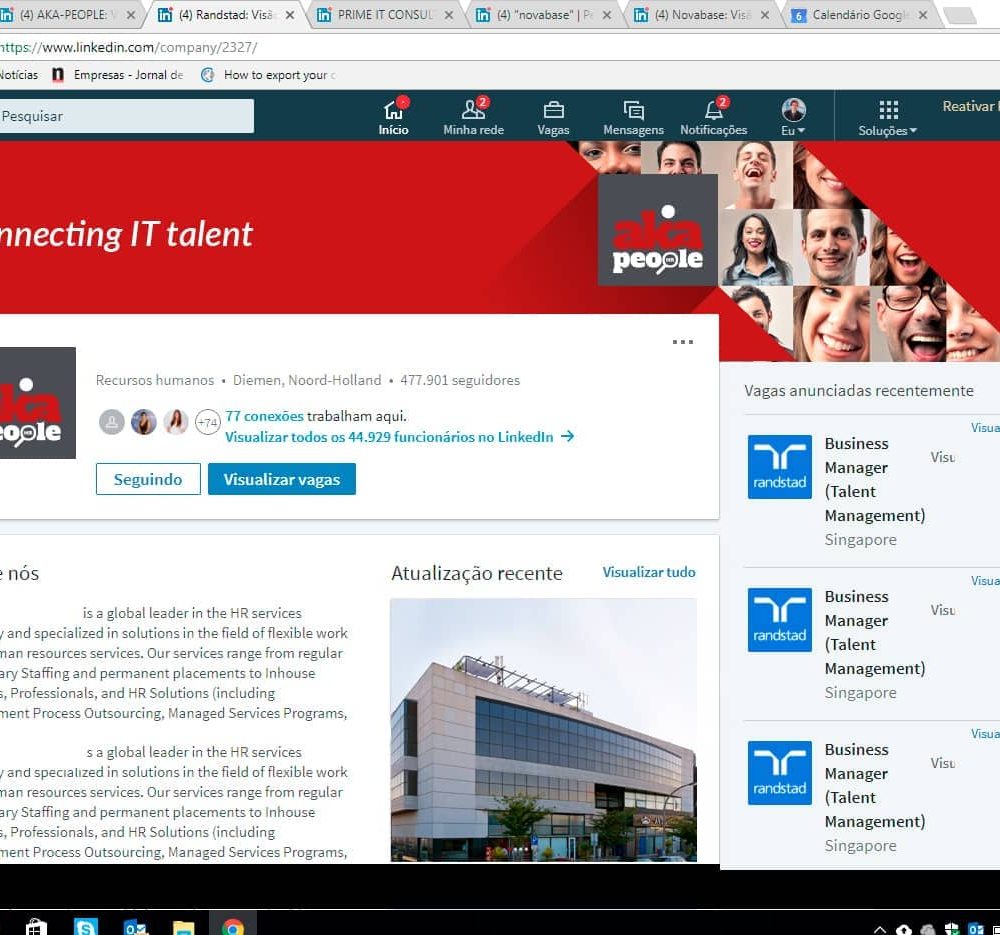Switch to the Calendário Google tab
The height and width of the screenshot is (935, 1000).
click(861, 15)
